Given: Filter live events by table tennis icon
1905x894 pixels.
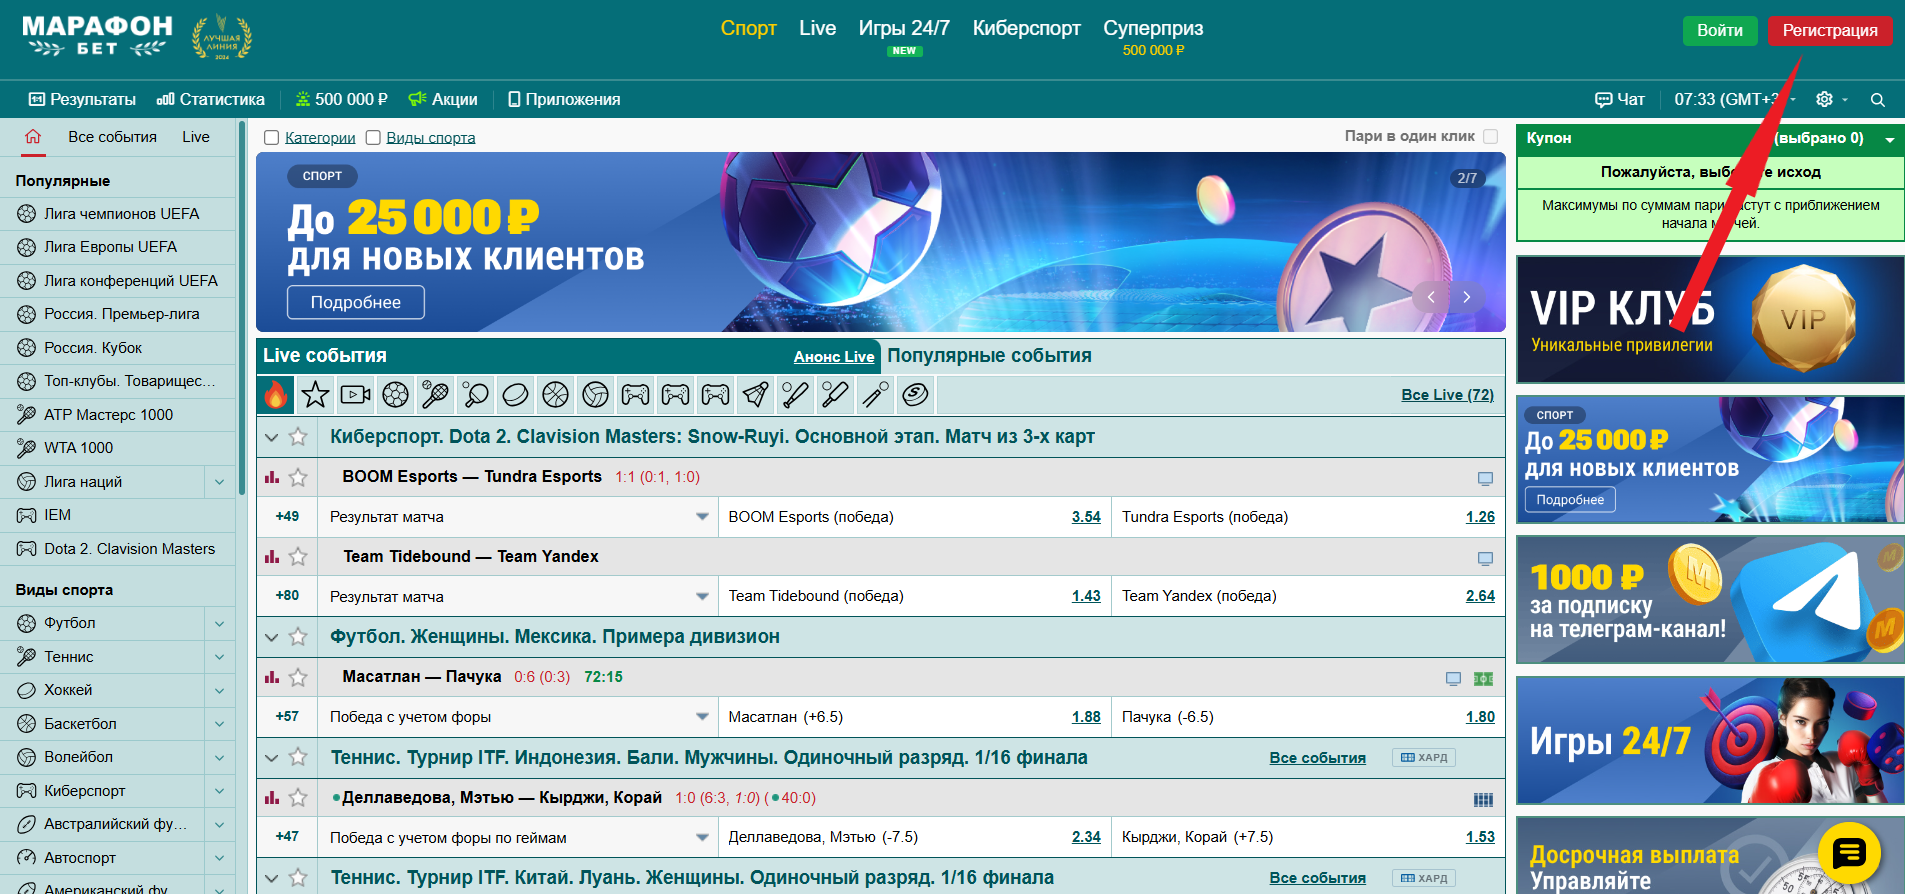Looking at the screenshot, I should (x=476, y=395).
